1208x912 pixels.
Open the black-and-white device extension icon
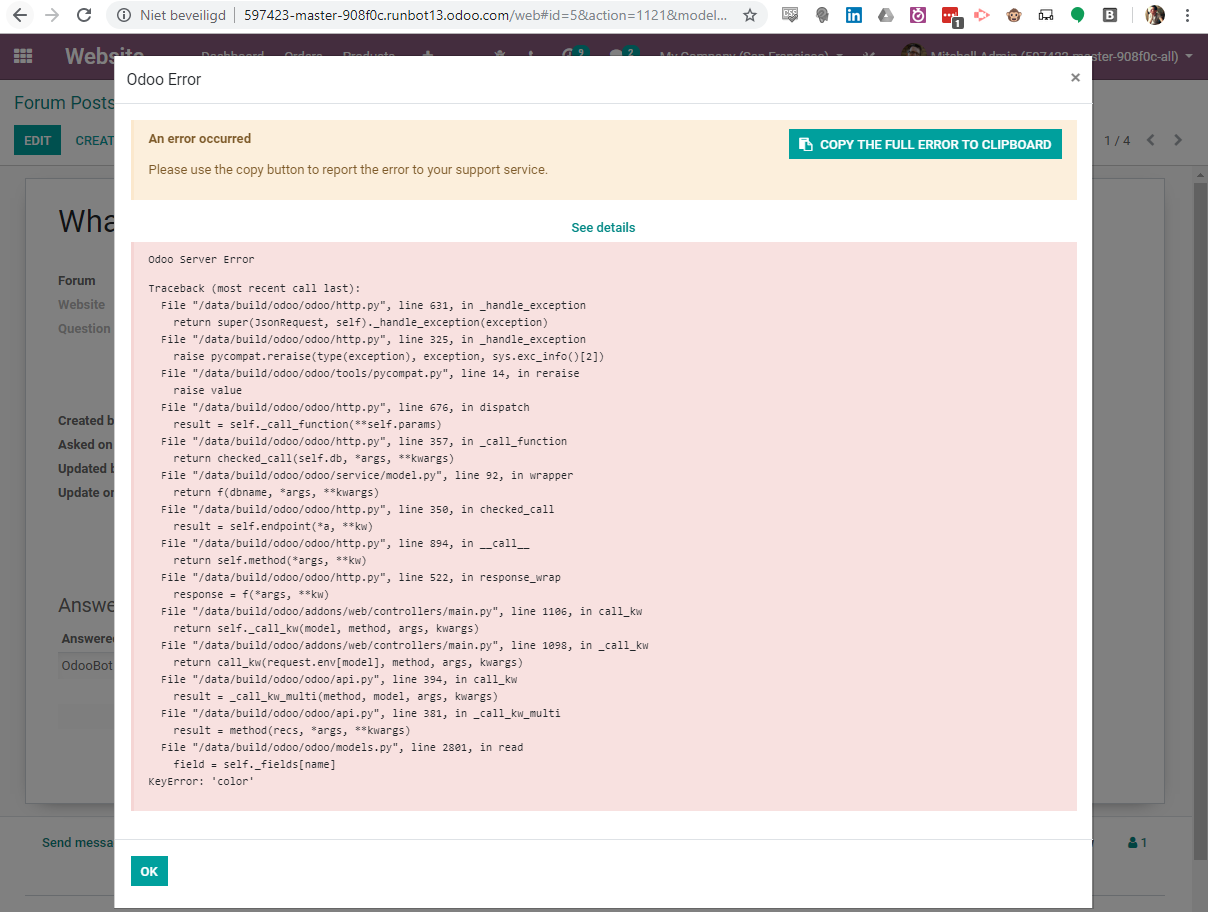click(x=1046, y=15)
